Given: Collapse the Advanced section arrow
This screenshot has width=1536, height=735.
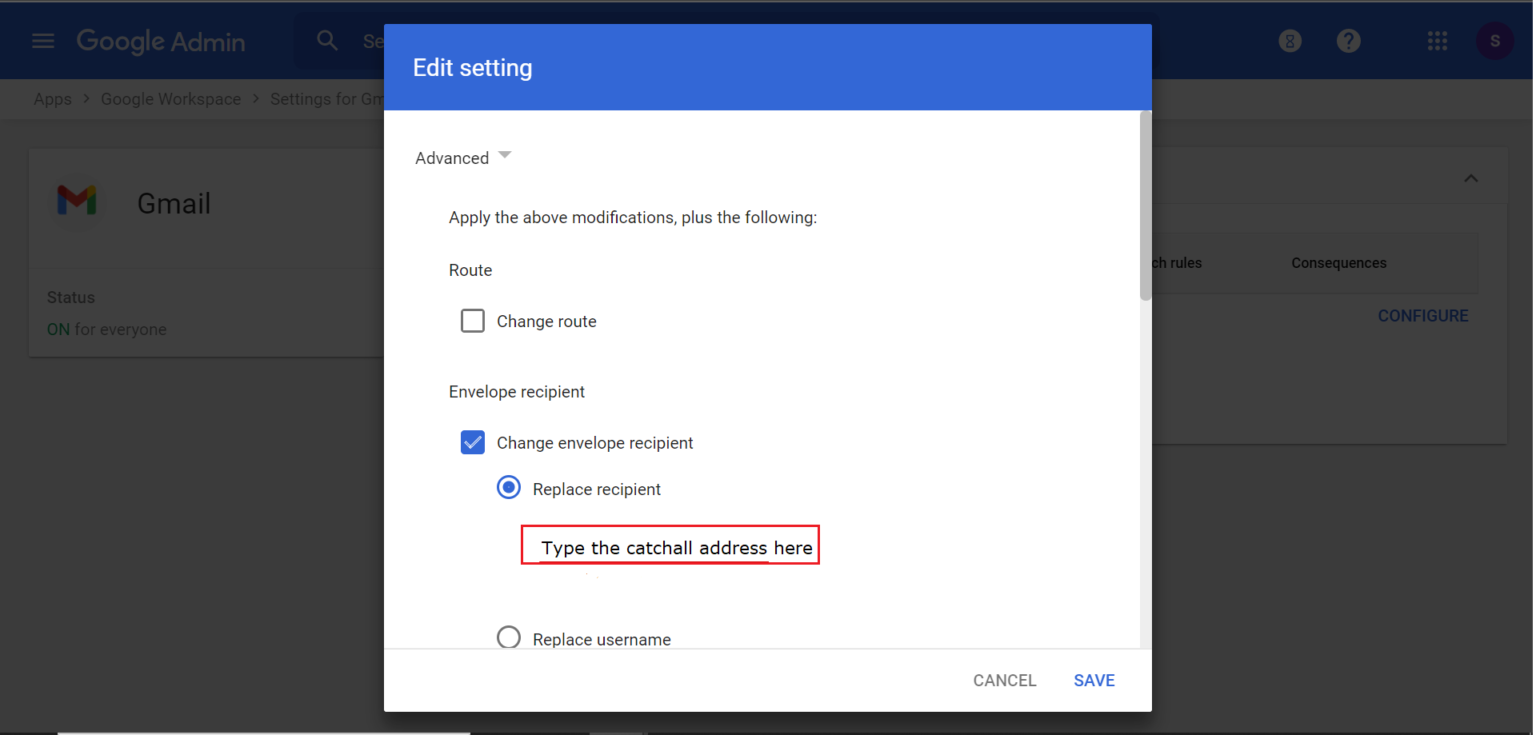Looking at the screenshot, I should click(505, 155).
